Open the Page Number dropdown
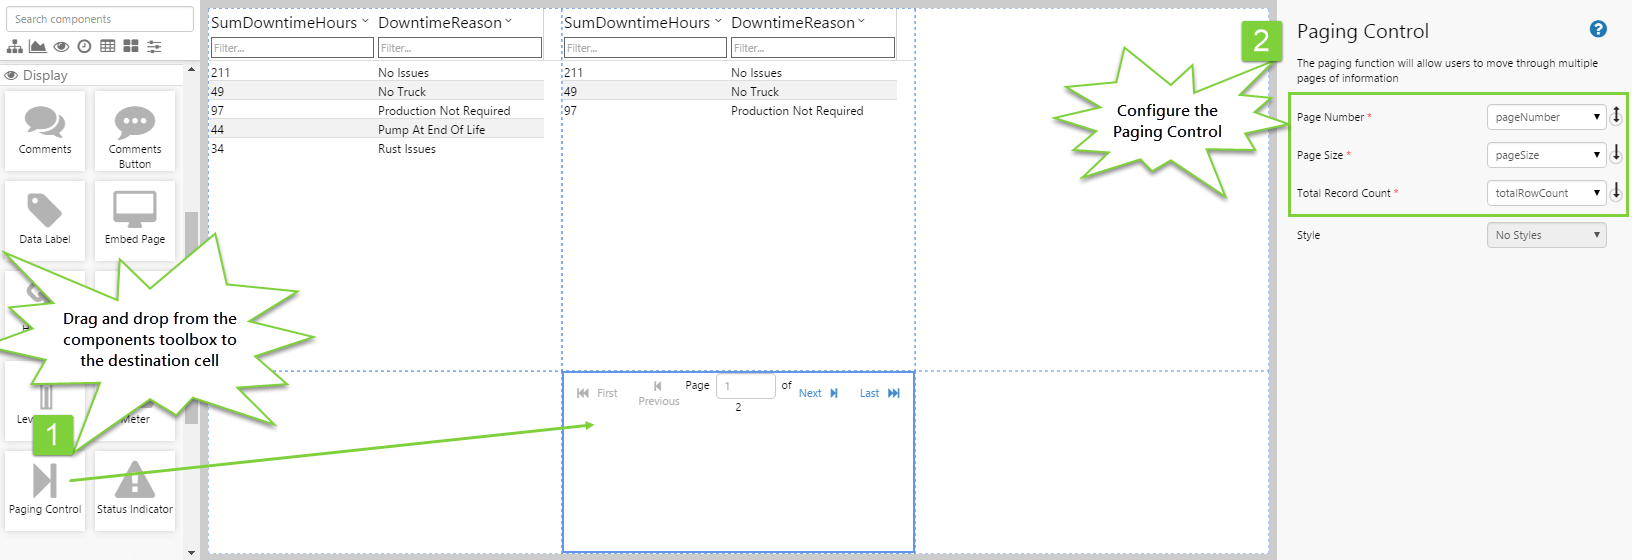Screen dimensions: 1632x560 (x=1546, y=117)
